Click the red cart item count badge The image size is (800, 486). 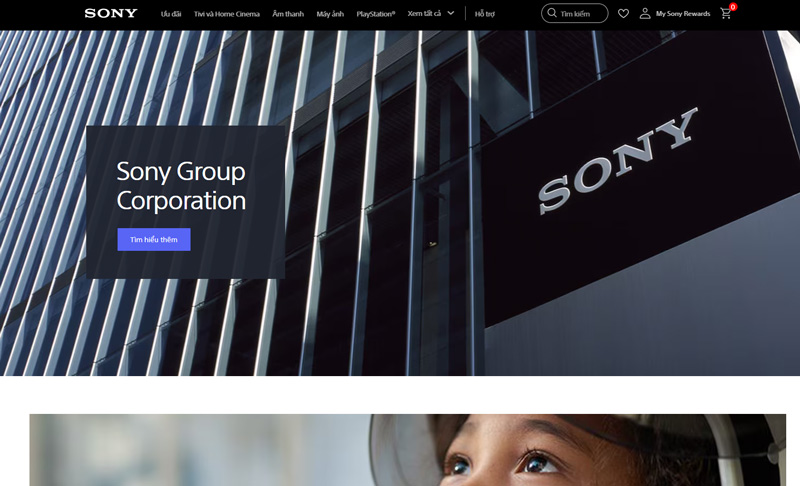733,7
